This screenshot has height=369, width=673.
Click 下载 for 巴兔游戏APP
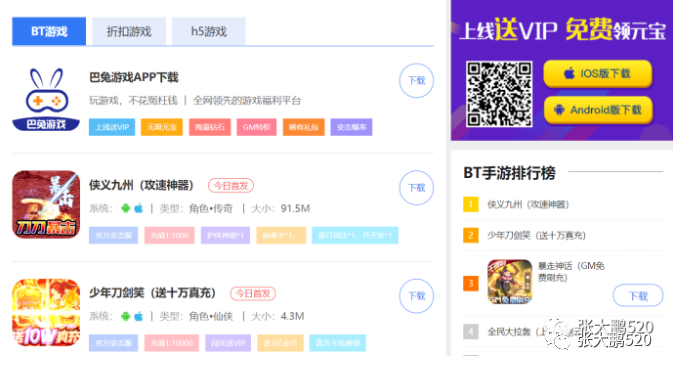(x=416, y=81)
